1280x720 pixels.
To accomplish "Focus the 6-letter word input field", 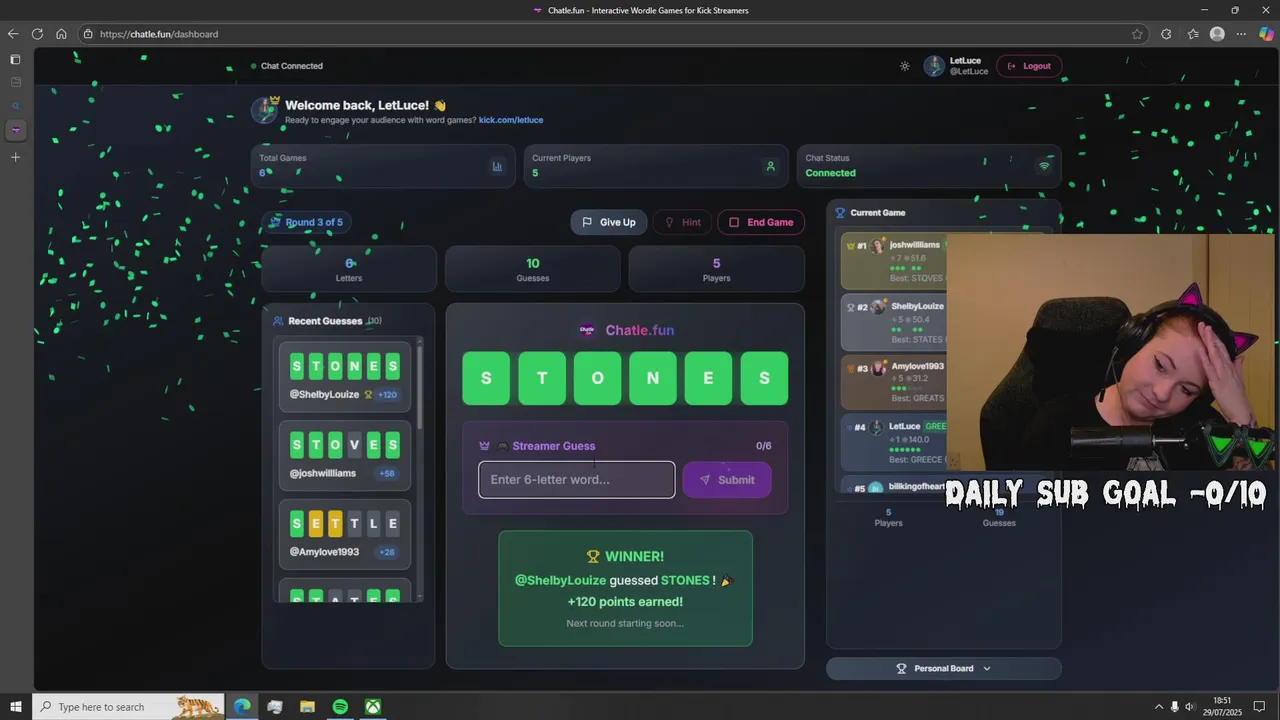I will pos(577,480).
